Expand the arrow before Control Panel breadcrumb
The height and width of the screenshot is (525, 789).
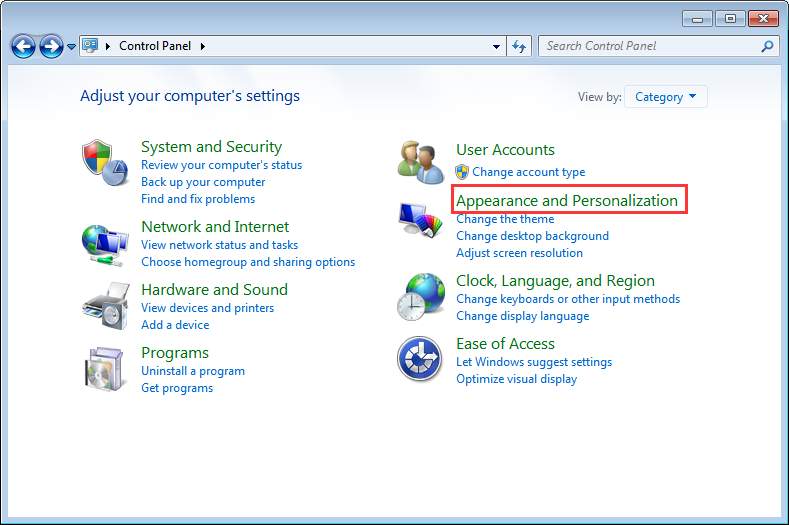click(x=108, y=46)
